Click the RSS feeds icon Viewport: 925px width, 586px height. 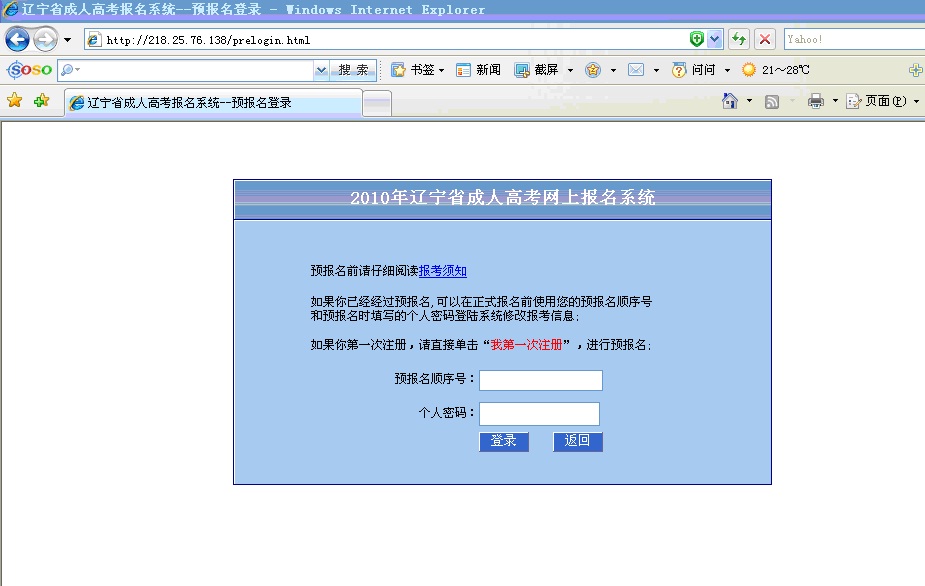pos(772,102)
